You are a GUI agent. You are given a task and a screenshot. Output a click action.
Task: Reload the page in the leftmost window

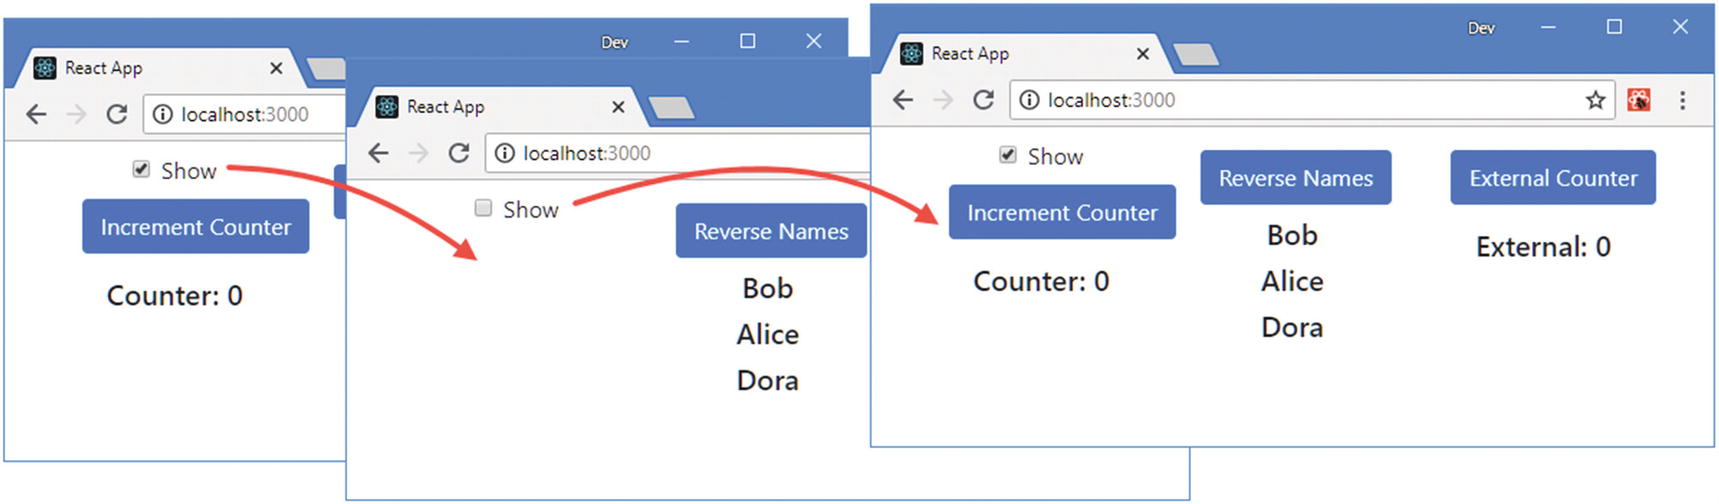(x=117, y=115)
